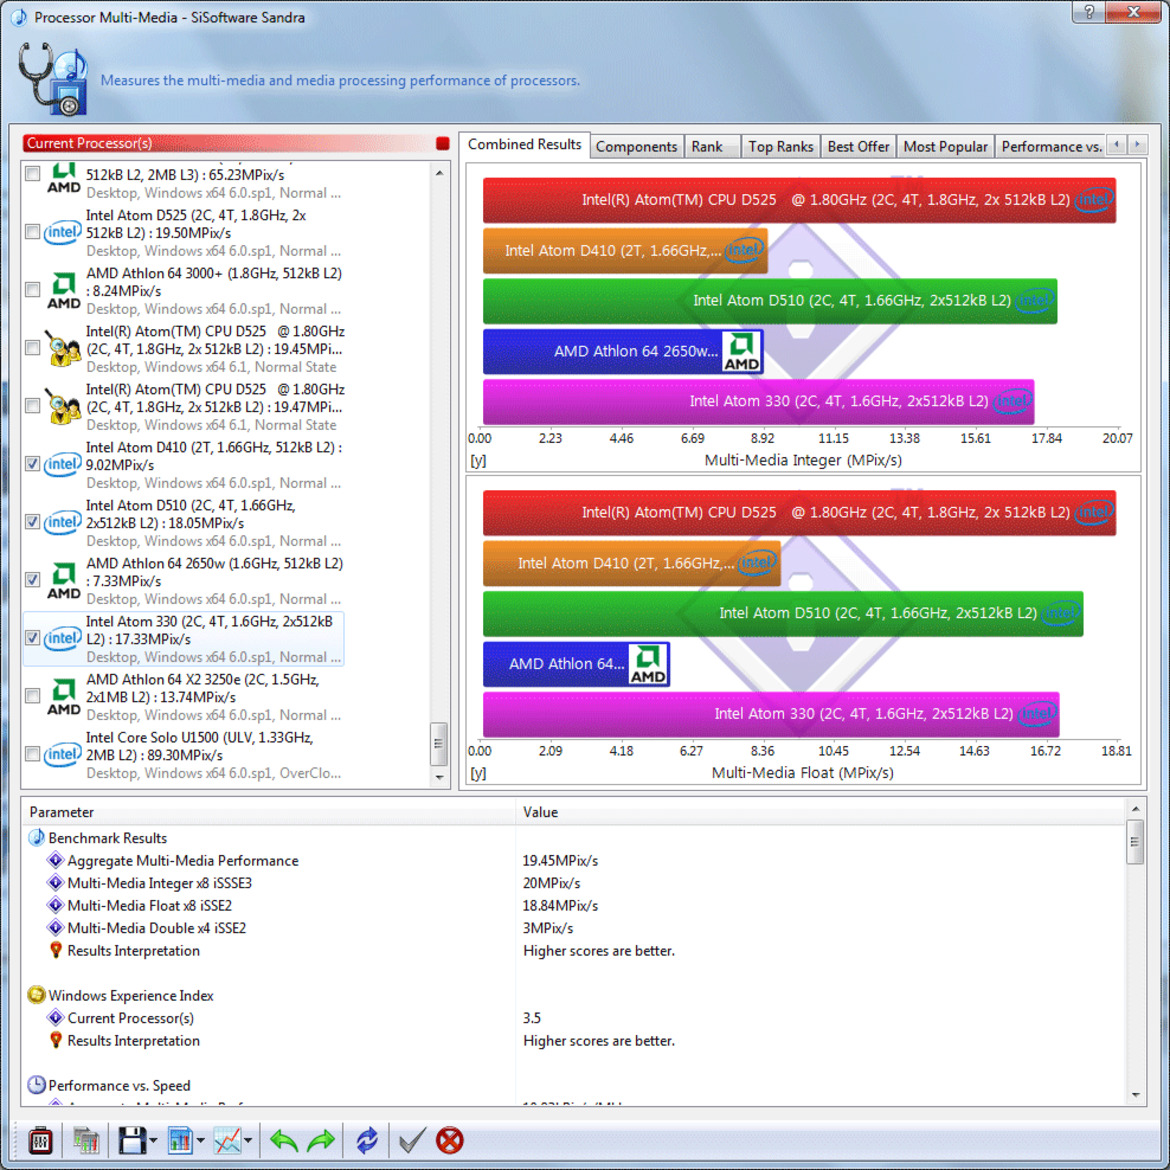This screenshot has height=1170, width=1170.
Task: Refresh results with the blue arrows icon
Action: click(x=367, y=1140)
